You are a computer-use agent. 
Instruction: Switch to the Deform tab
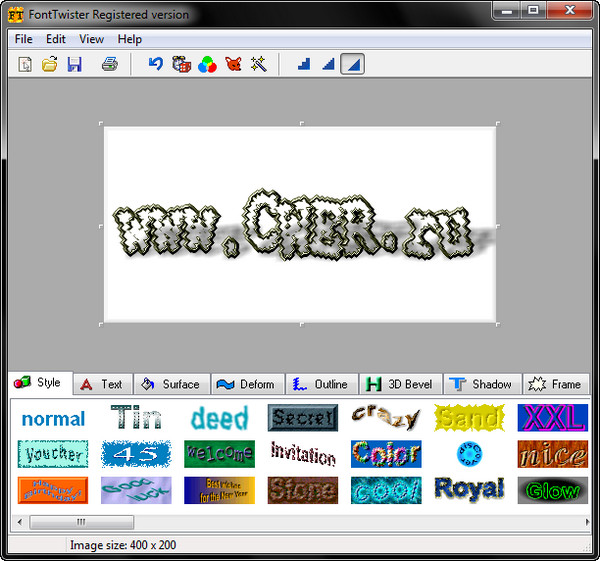(x=245, y=384)
